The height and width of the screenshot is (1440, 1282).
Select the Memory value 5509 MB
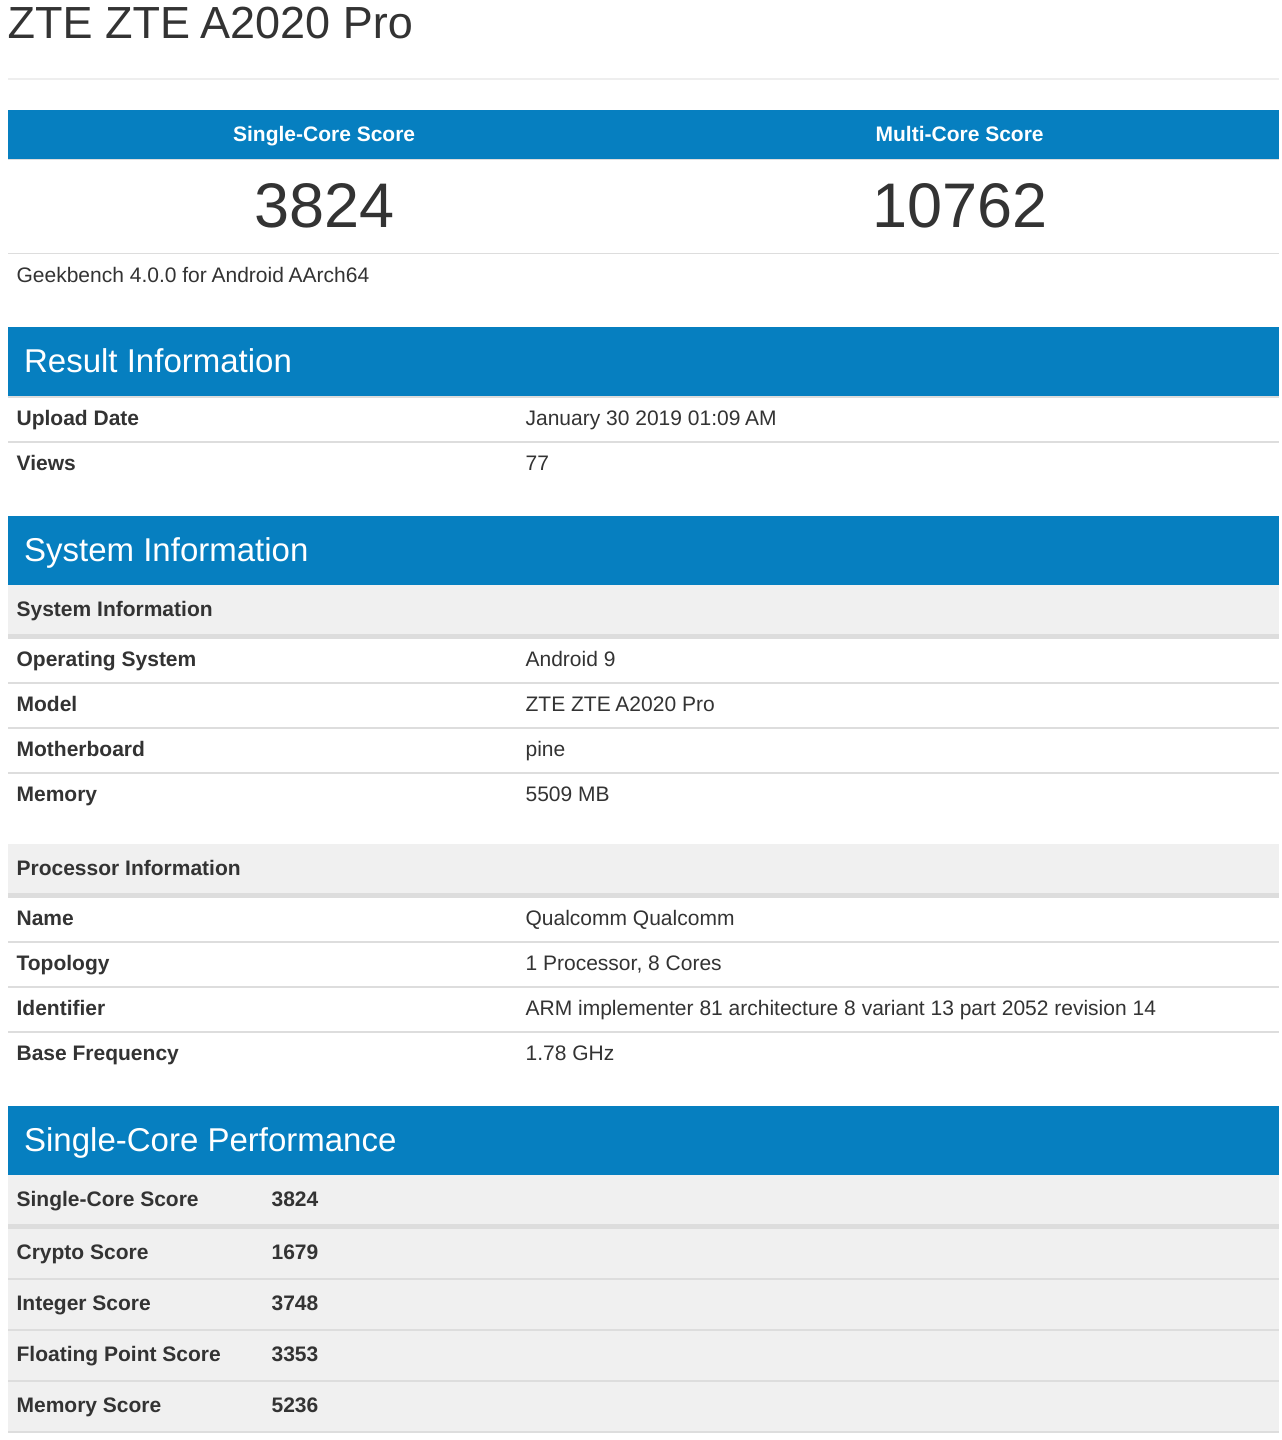[567, 794]
